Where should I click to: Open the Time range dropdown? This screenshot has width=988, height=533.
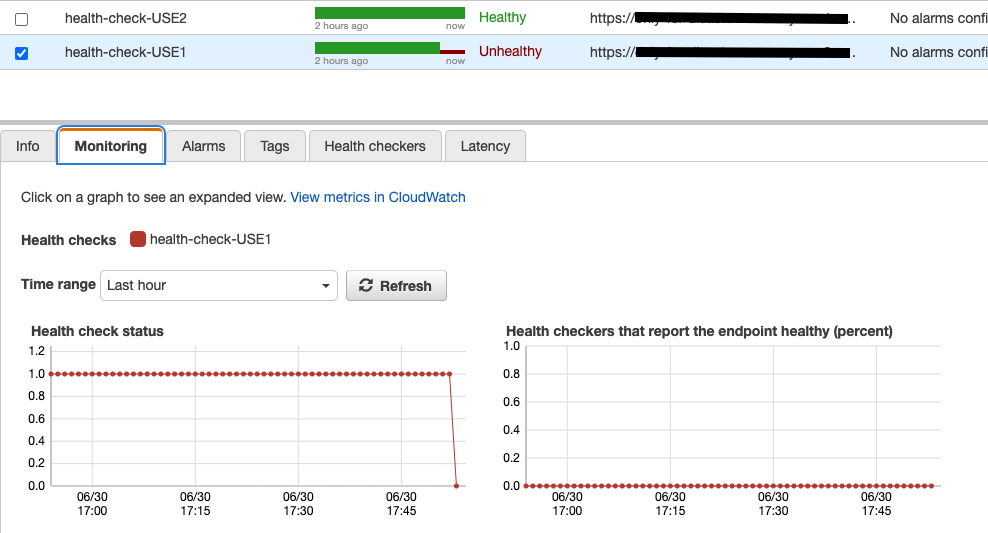(219, 285)
